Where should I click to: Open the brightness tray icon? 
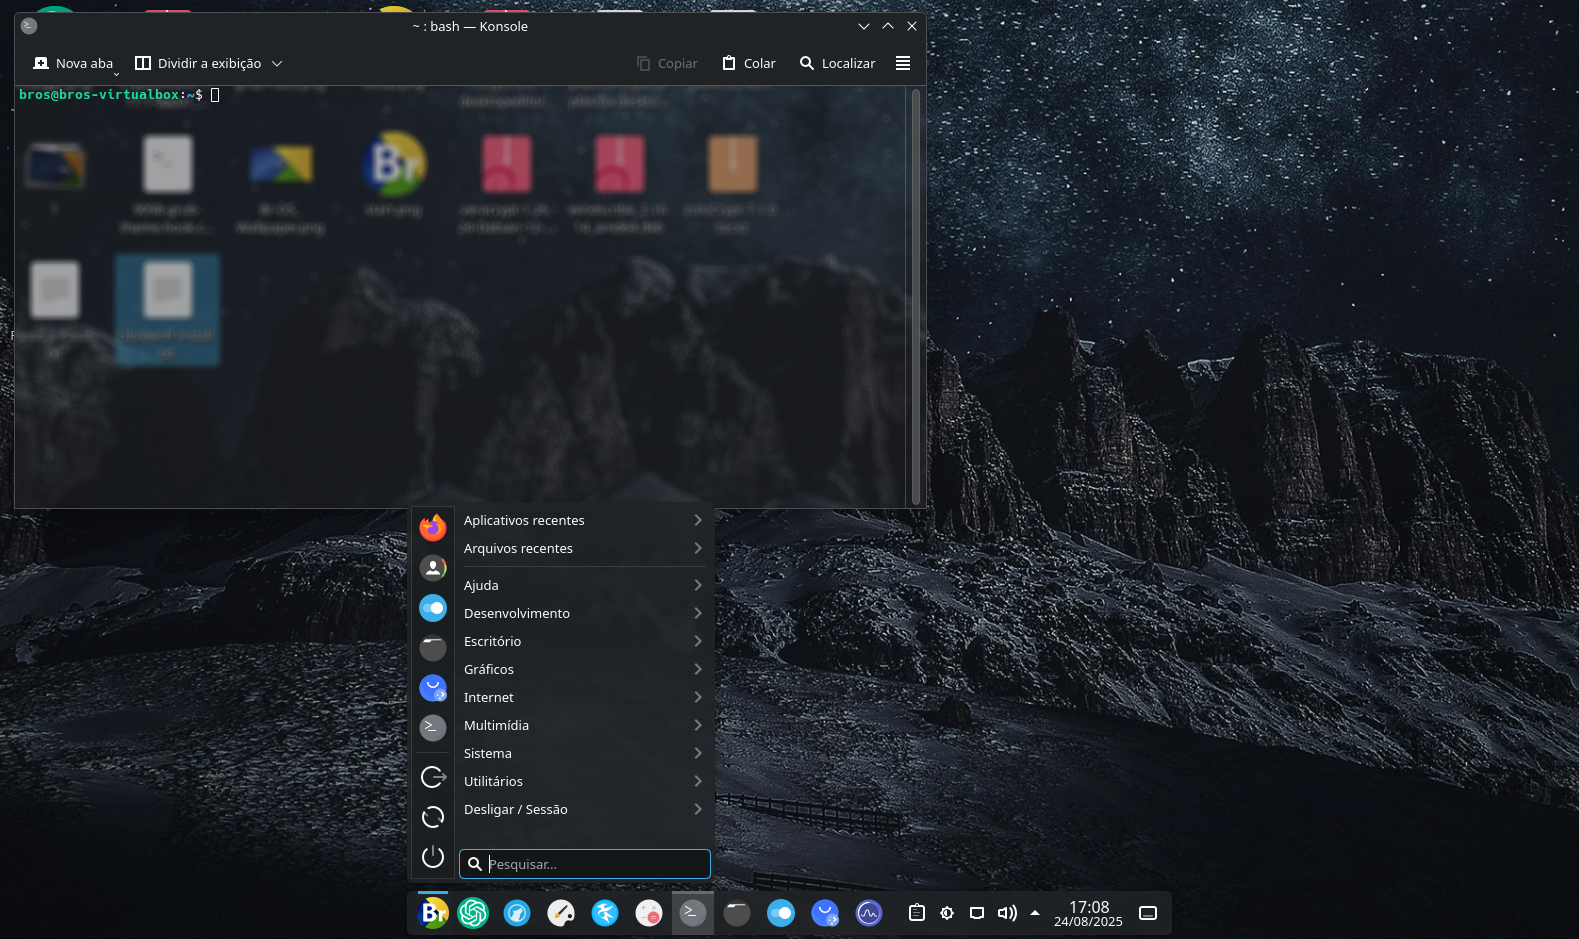[947, 913]
